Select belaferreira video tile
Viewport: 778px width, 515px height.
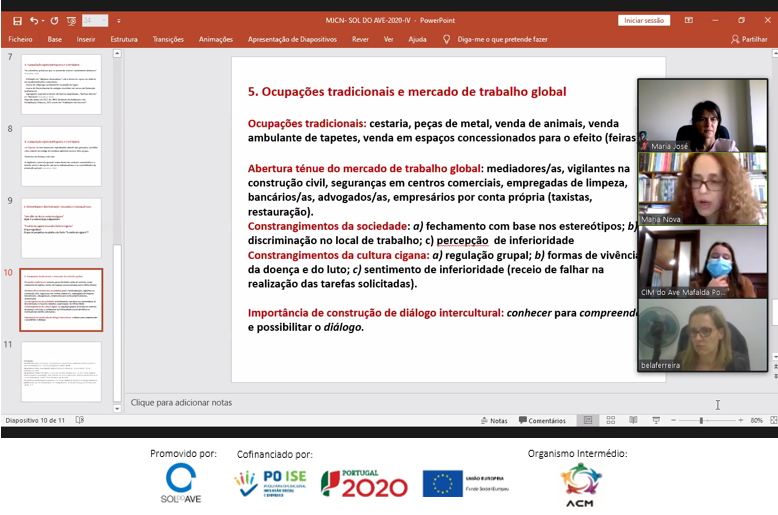[x=703, y=334]
